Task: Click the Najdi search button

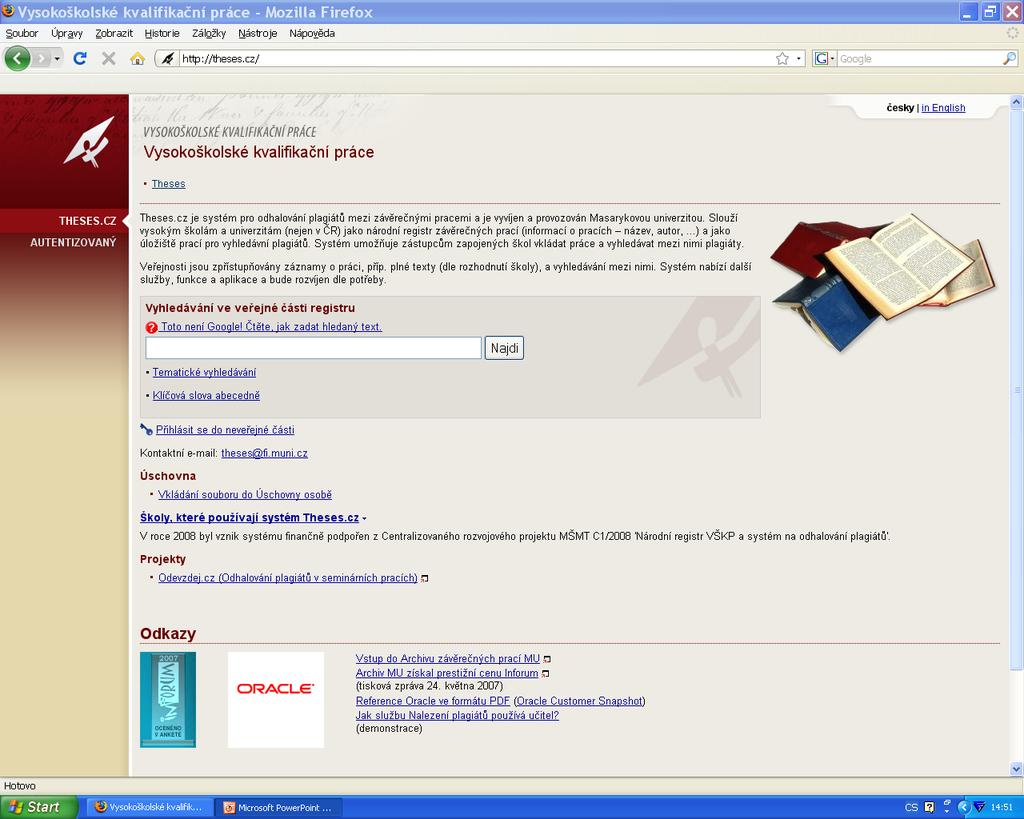Action: [504, 348]
